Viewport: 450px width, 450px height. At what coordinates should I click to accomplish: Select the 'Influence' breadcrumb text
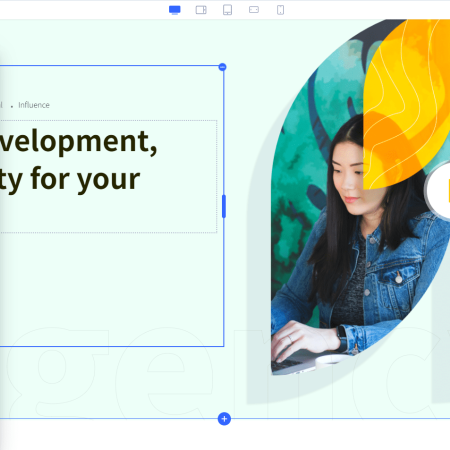(34, 105)
